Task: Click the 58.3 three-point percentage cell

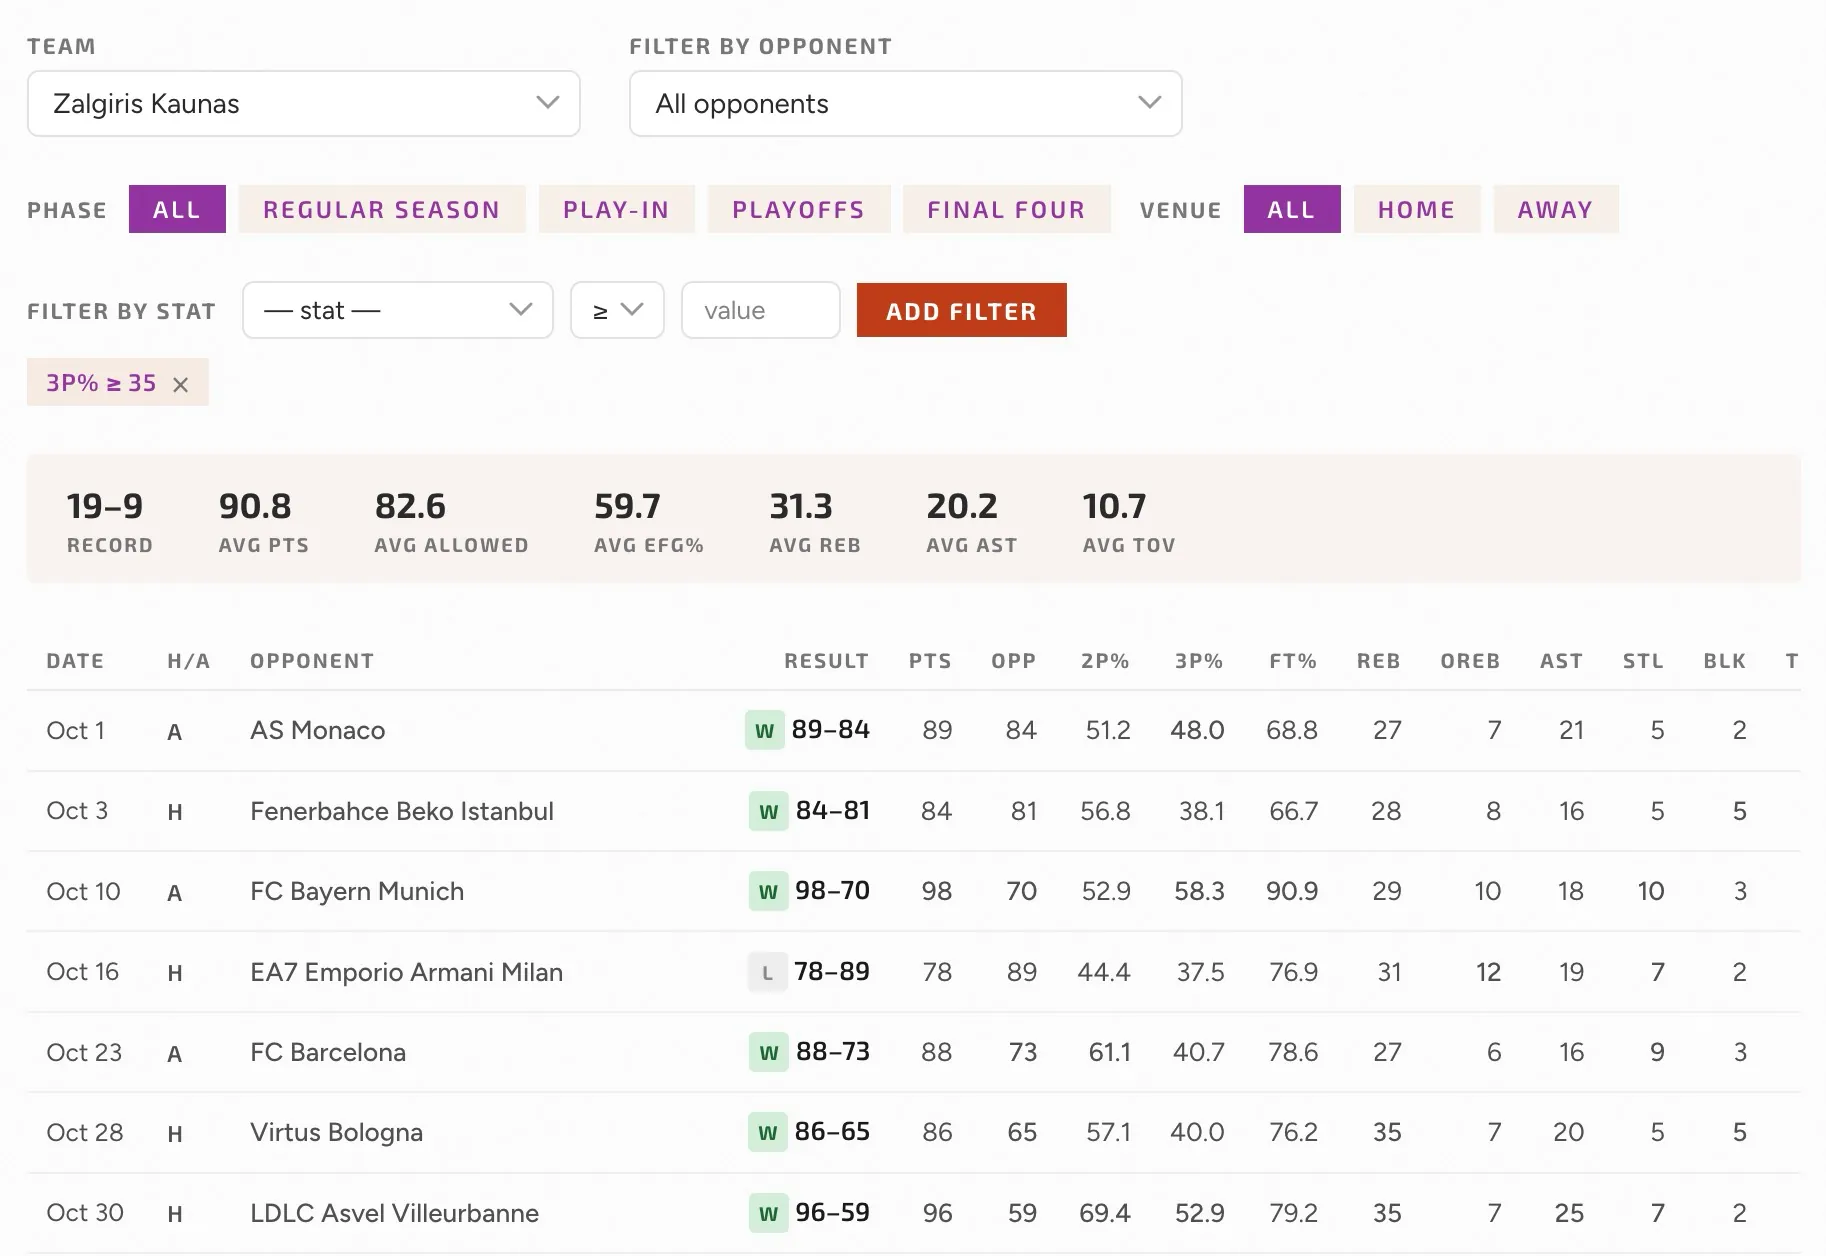Action: (1199, 891)
